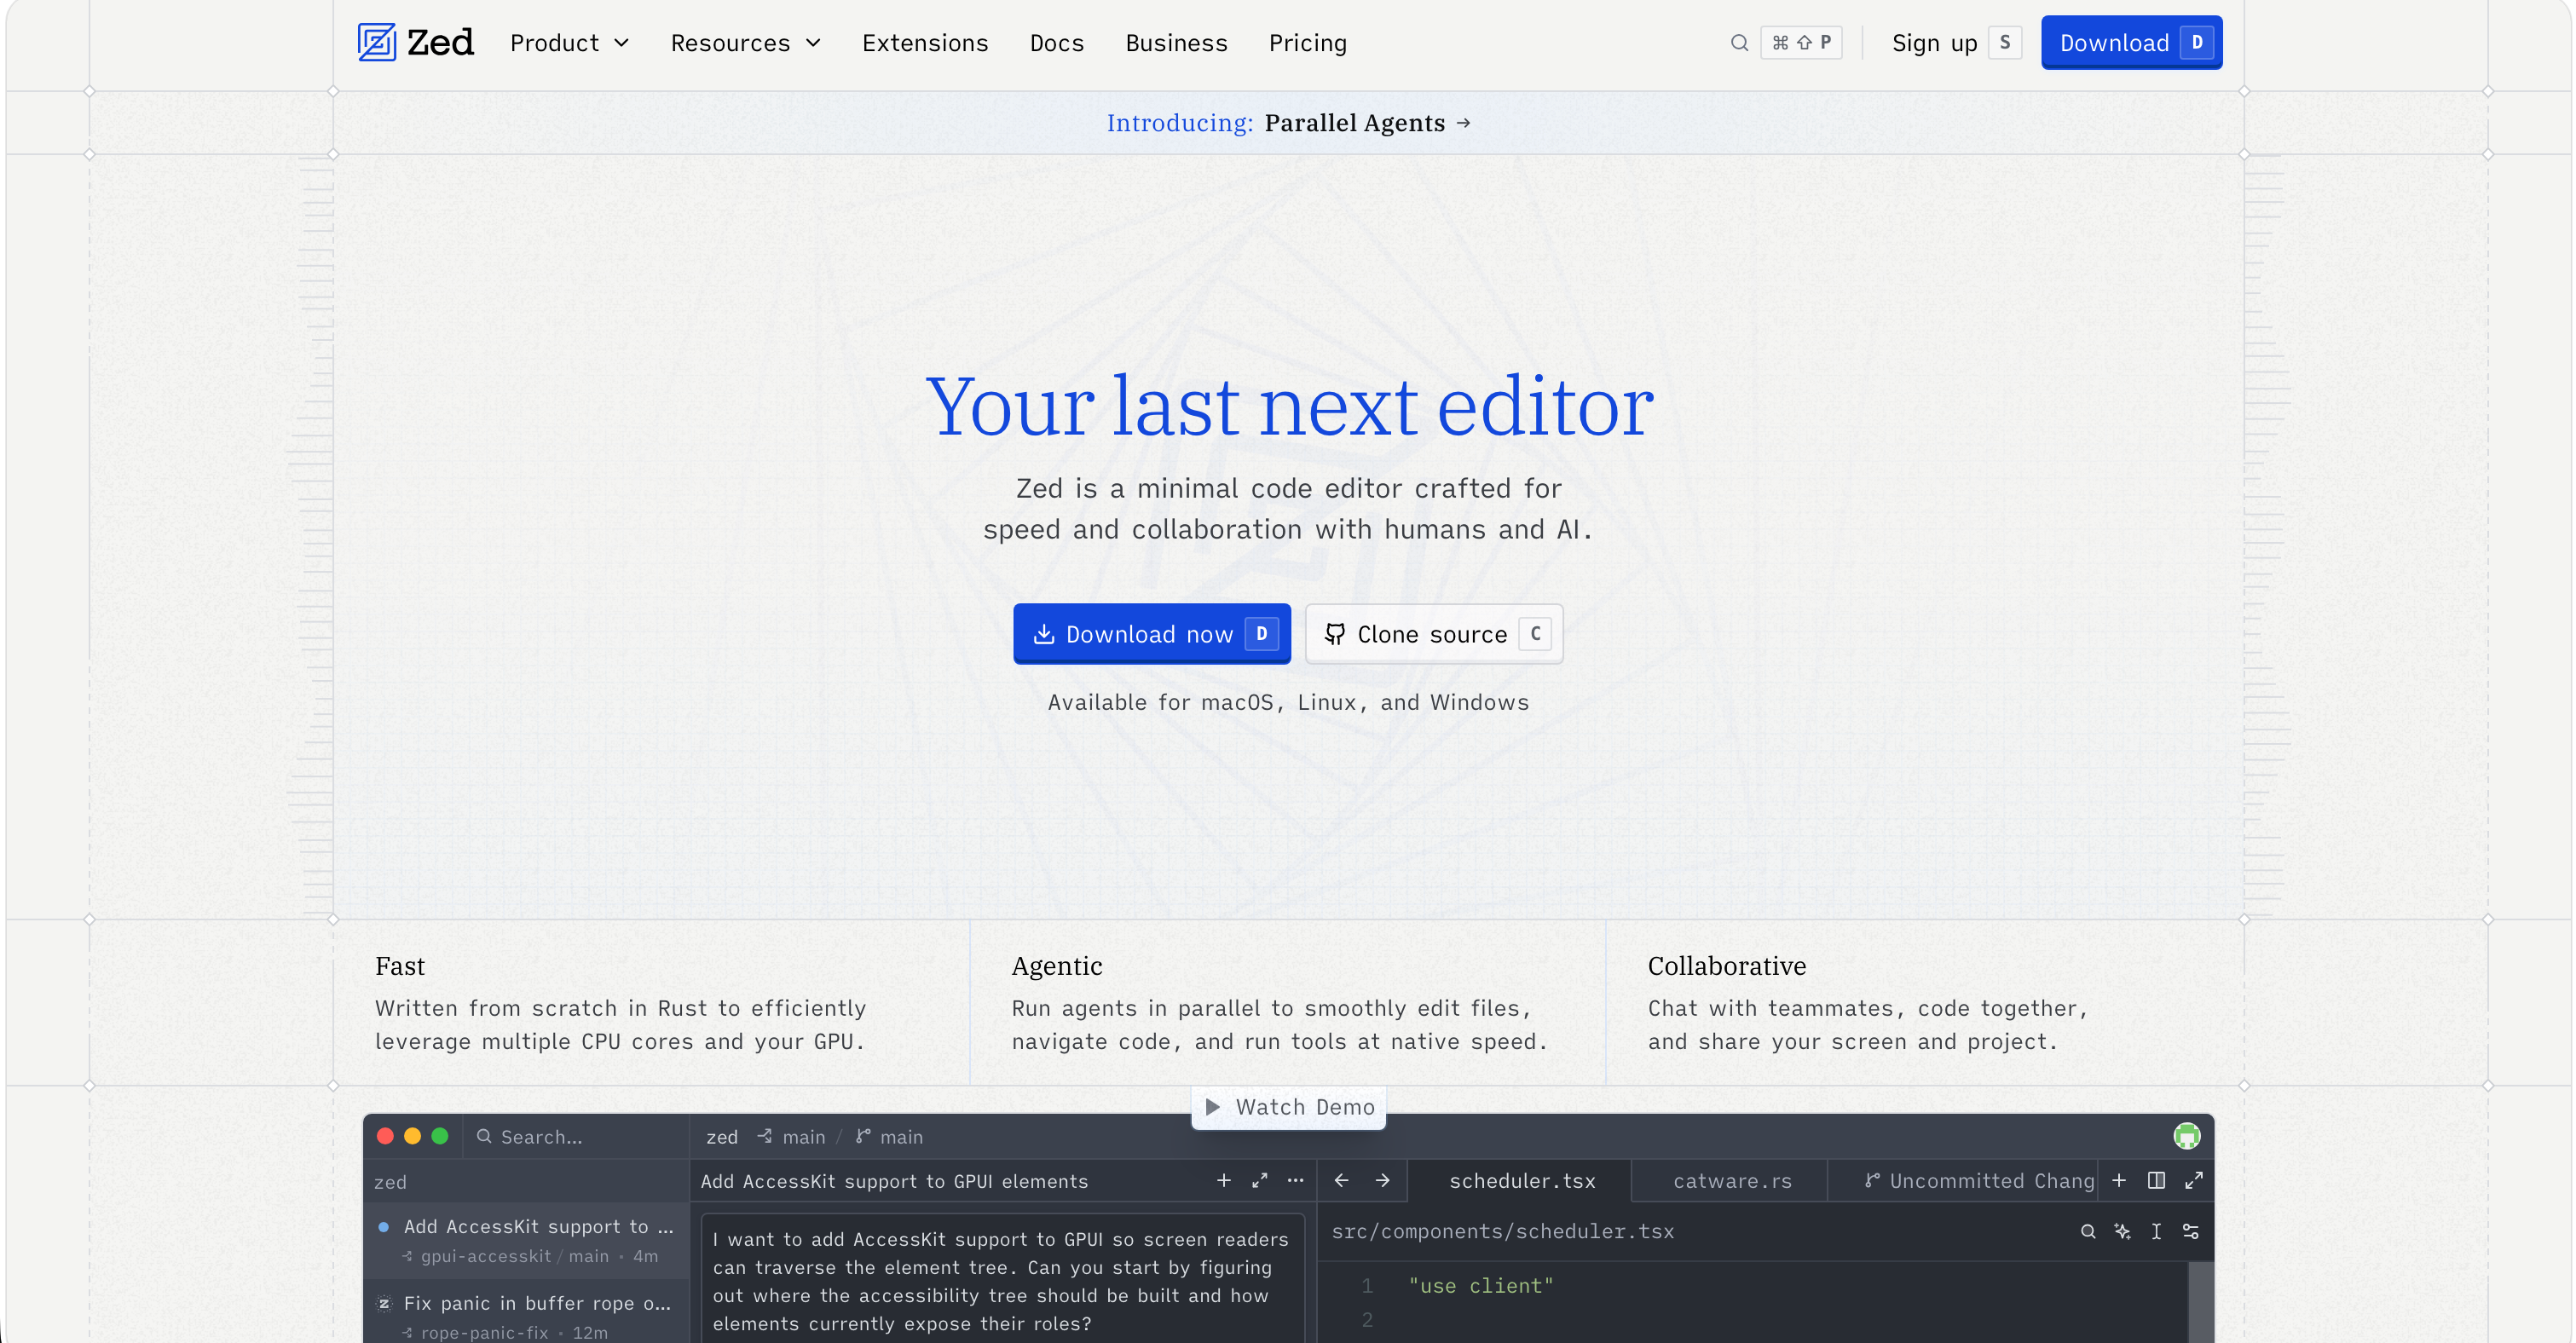This screenshot has width=2576, height=1343.
Task: Click the editor's vertical scrollbar
Action: (x=2200, y=1302)
